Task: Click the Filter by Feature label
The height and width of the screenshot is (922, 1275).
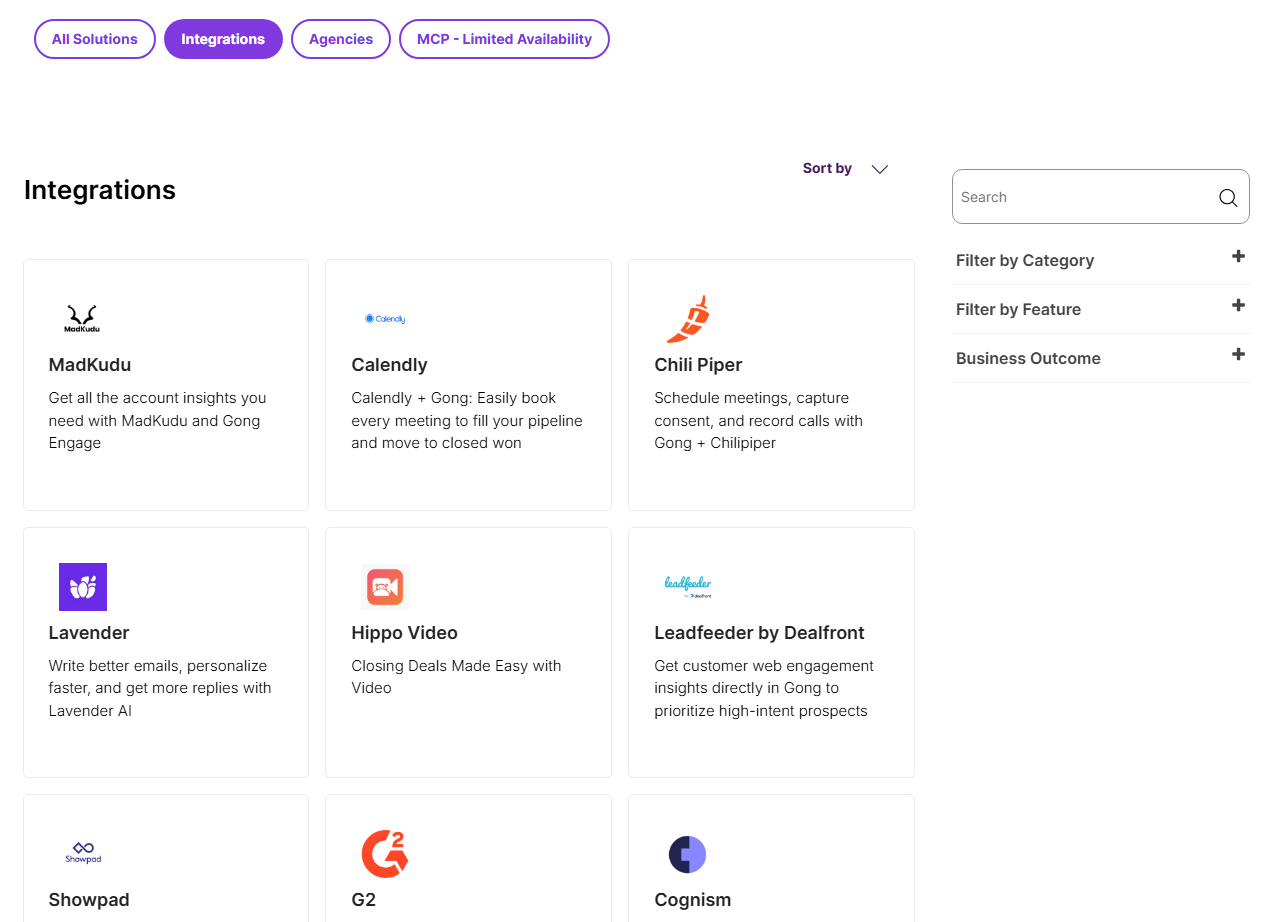Action: (1018, 309)
